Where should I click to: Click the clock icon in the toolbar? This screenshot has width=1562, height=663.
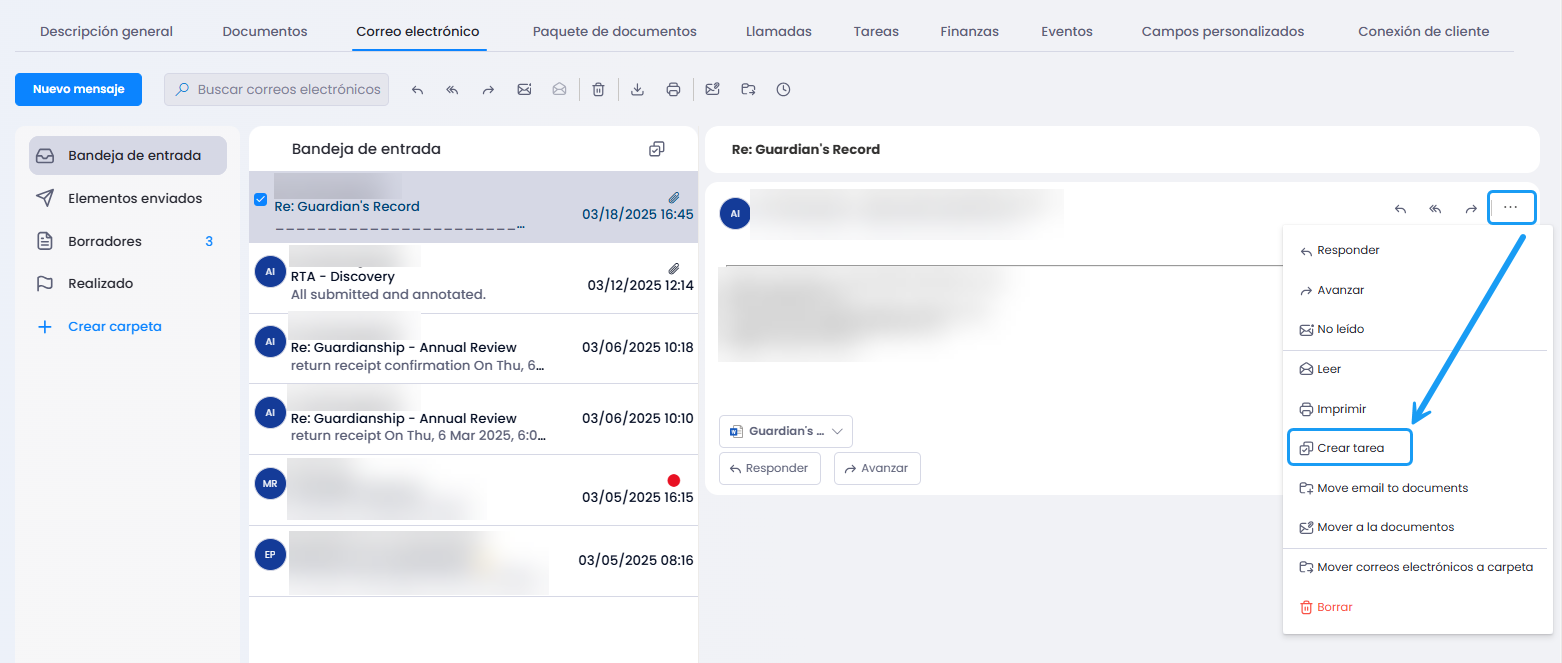[783, 90]
